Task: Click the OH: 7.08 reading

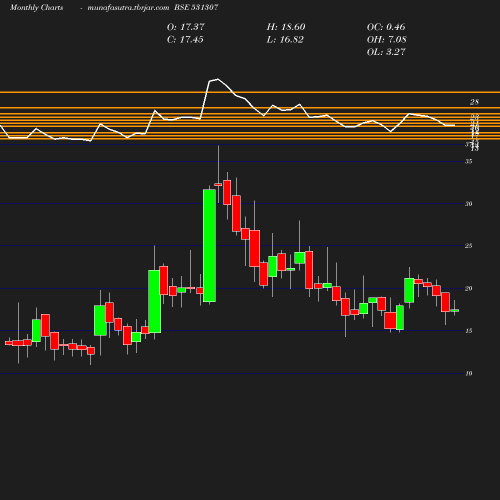Action: click(387, 40)
